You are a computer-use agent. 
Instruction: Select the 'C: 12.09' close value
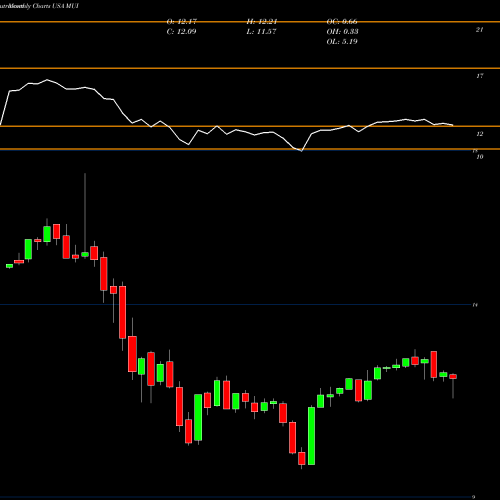click(181, 32)
